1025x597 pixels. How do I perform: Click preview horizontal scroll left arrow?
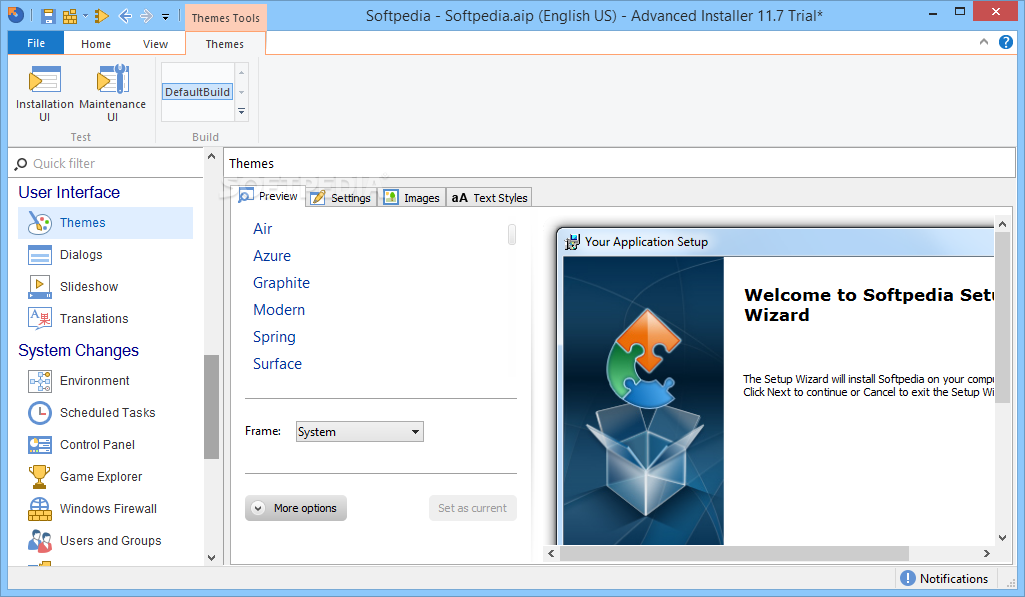[551, 554]
